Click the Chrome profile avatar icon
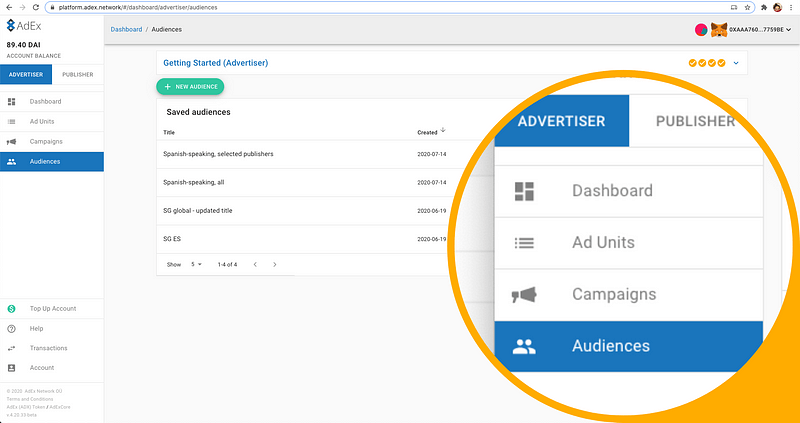The height and width of the screenshot is (423, 800). 778,8
